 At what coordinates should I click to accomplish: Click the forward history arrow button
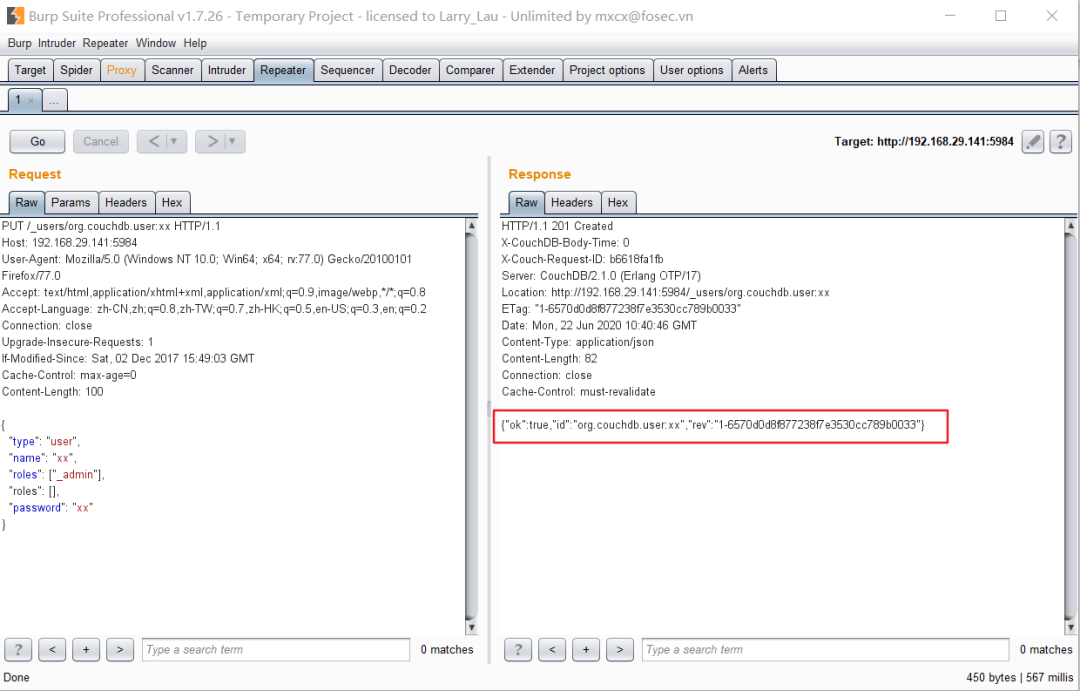pos(212,141)
